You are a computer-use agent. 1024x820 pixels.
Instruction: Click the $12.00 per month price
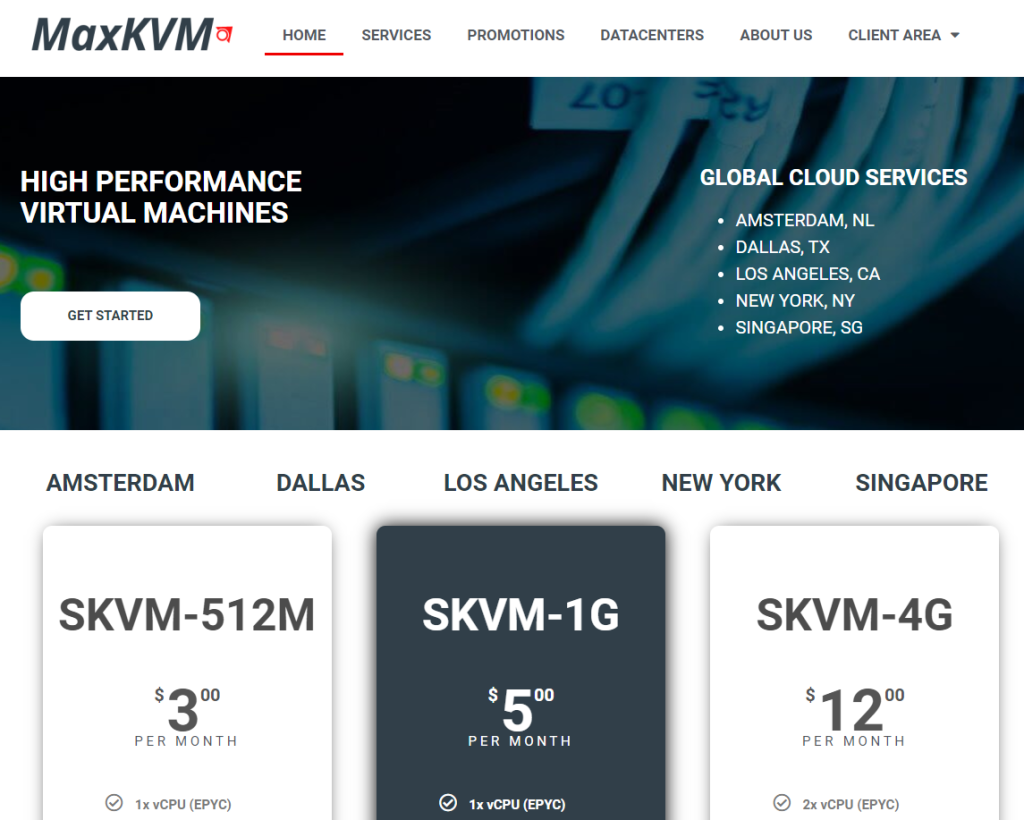pos(854,716)
